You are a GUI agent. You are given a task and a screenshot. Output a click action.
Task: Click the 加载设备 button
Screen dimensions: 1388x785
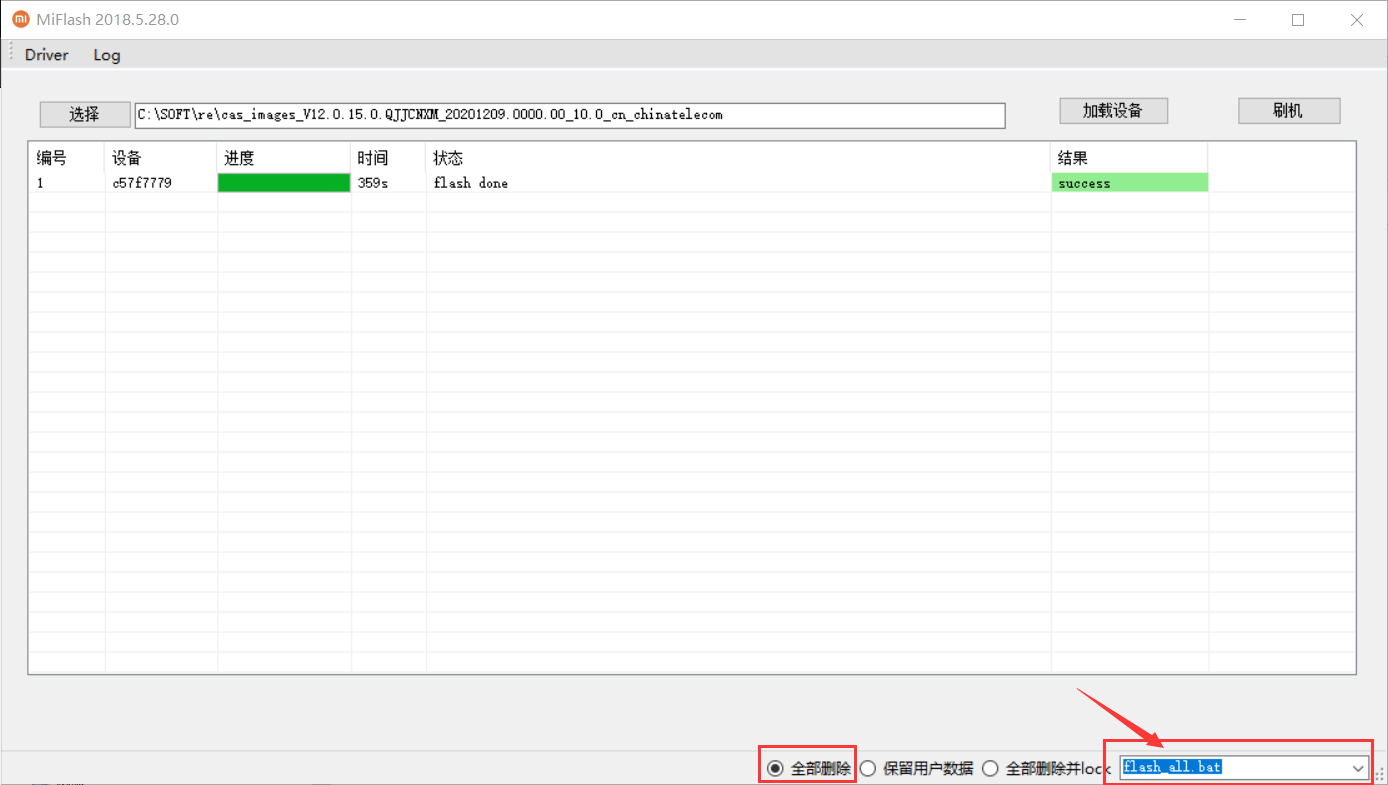1113,110
